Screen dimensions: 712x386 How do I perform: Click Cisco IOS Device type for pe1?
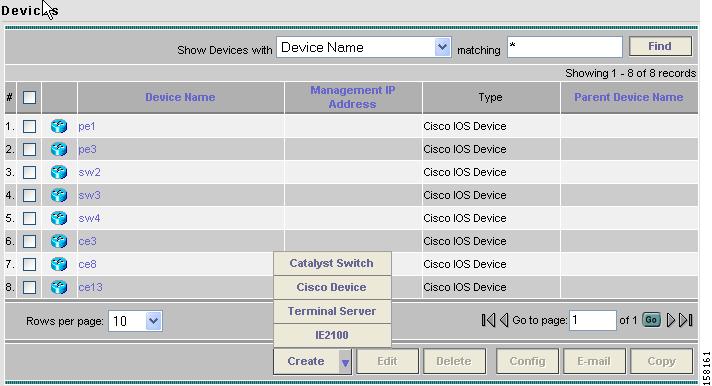coord(465,126)
